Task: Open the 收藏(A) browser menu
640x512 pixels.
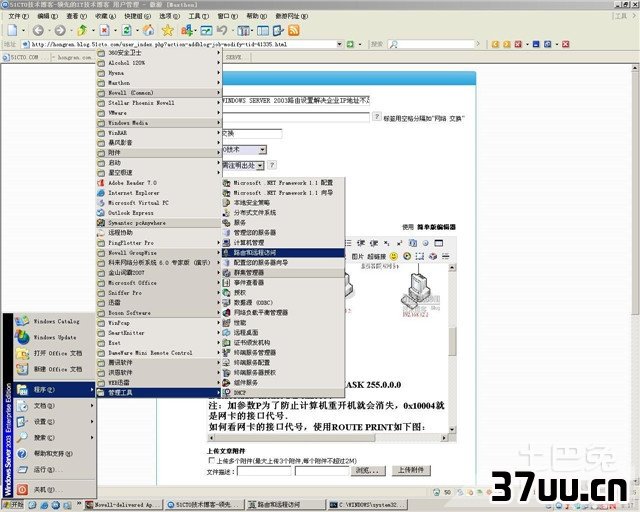Action: [x=105, y=16]
